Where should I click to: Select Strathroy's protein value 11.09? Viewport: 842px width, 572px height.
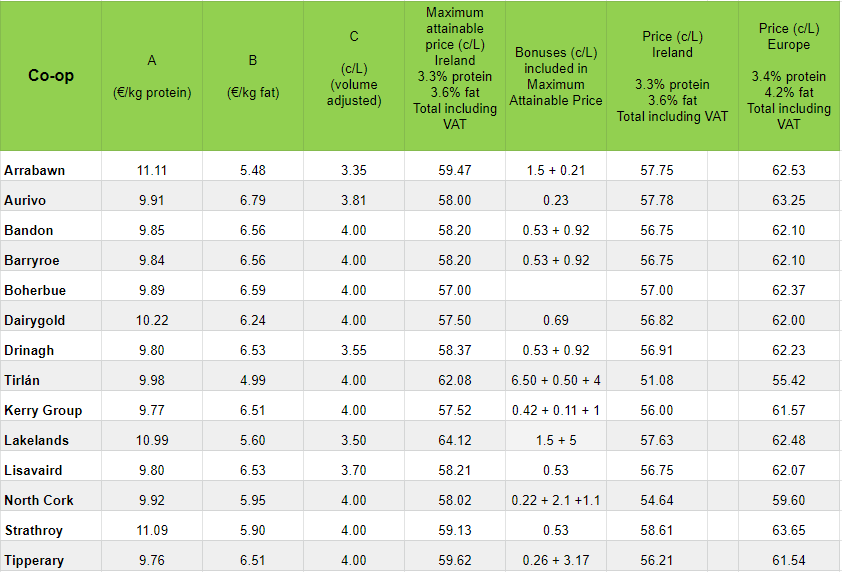[x=152, y=531]
